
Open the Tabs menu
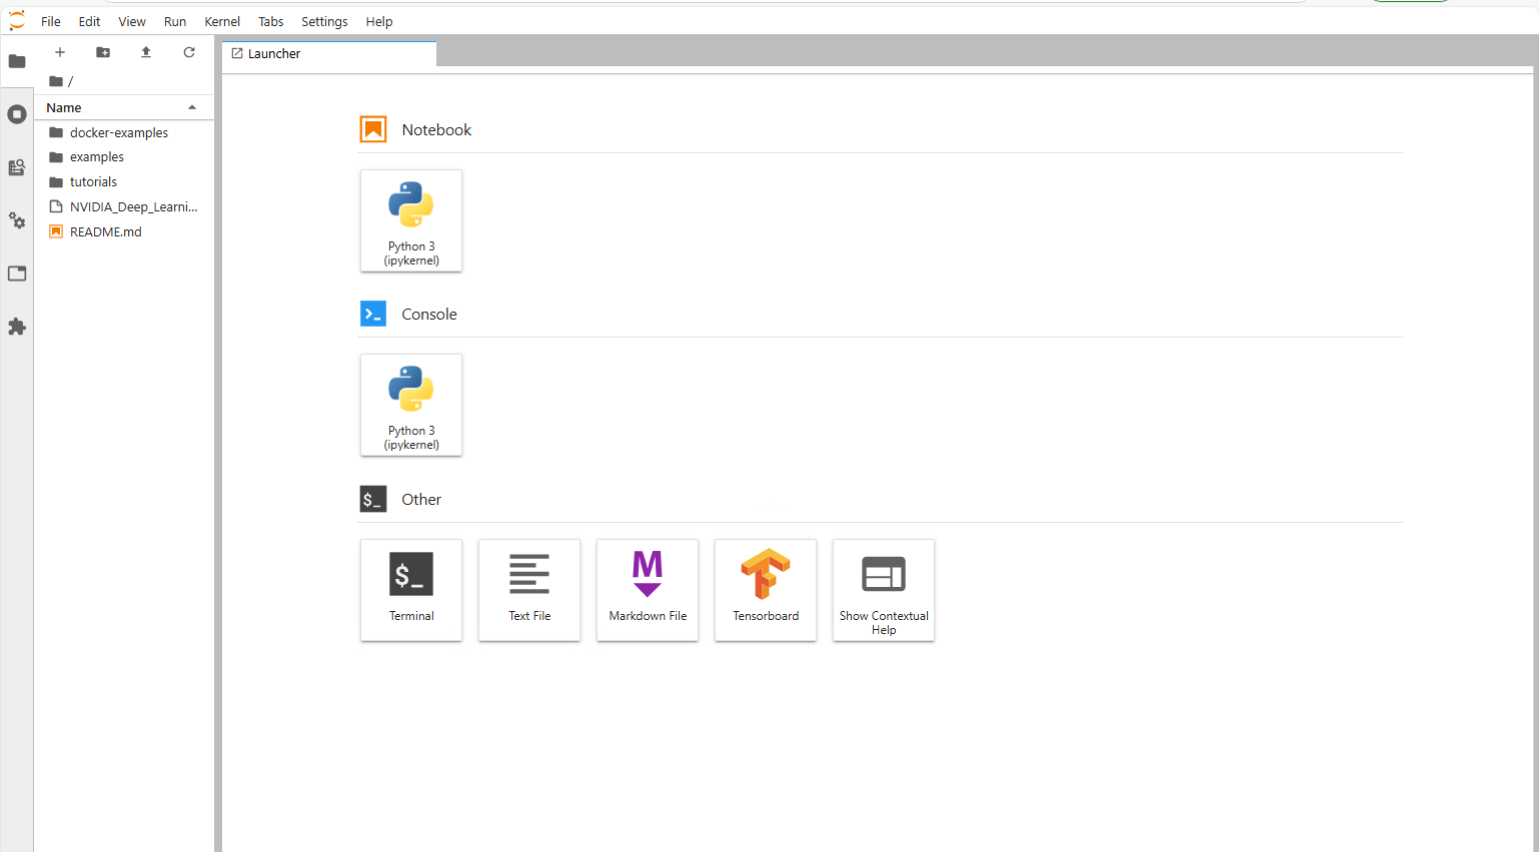click(x=271, y=21)
